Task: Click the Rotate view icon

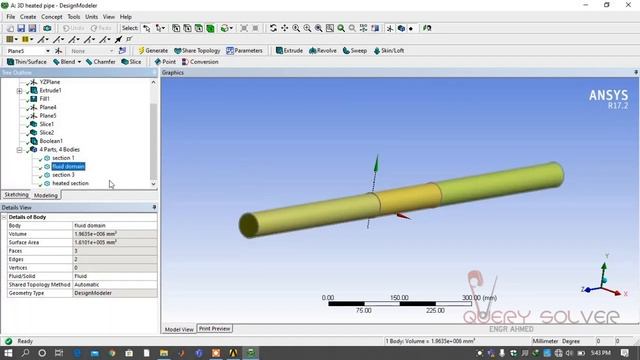Action: tap(273, 28)
